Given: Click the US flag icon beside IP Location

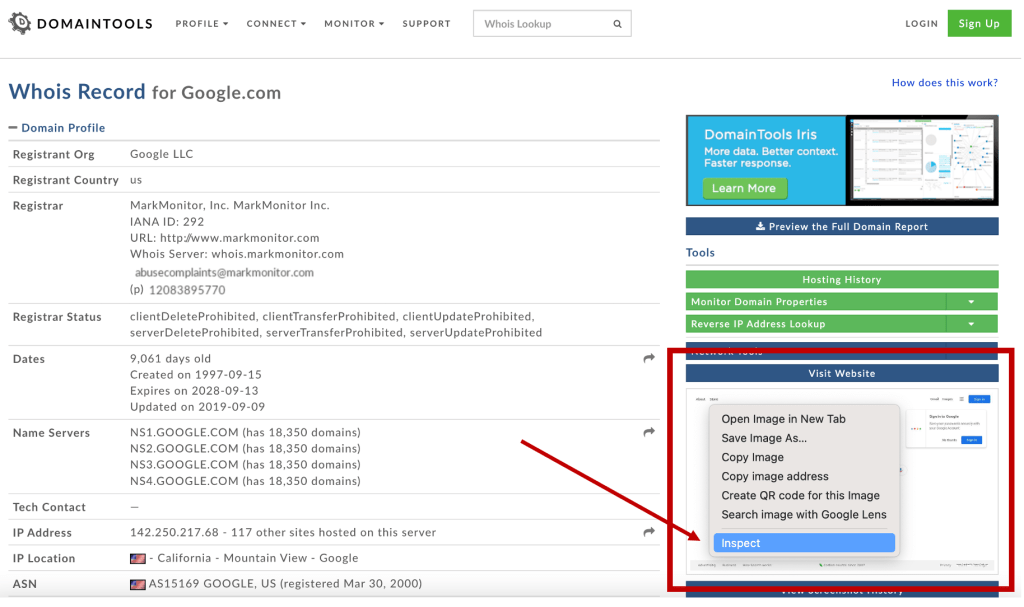Looking at the screenshot, I should point(138,559).
